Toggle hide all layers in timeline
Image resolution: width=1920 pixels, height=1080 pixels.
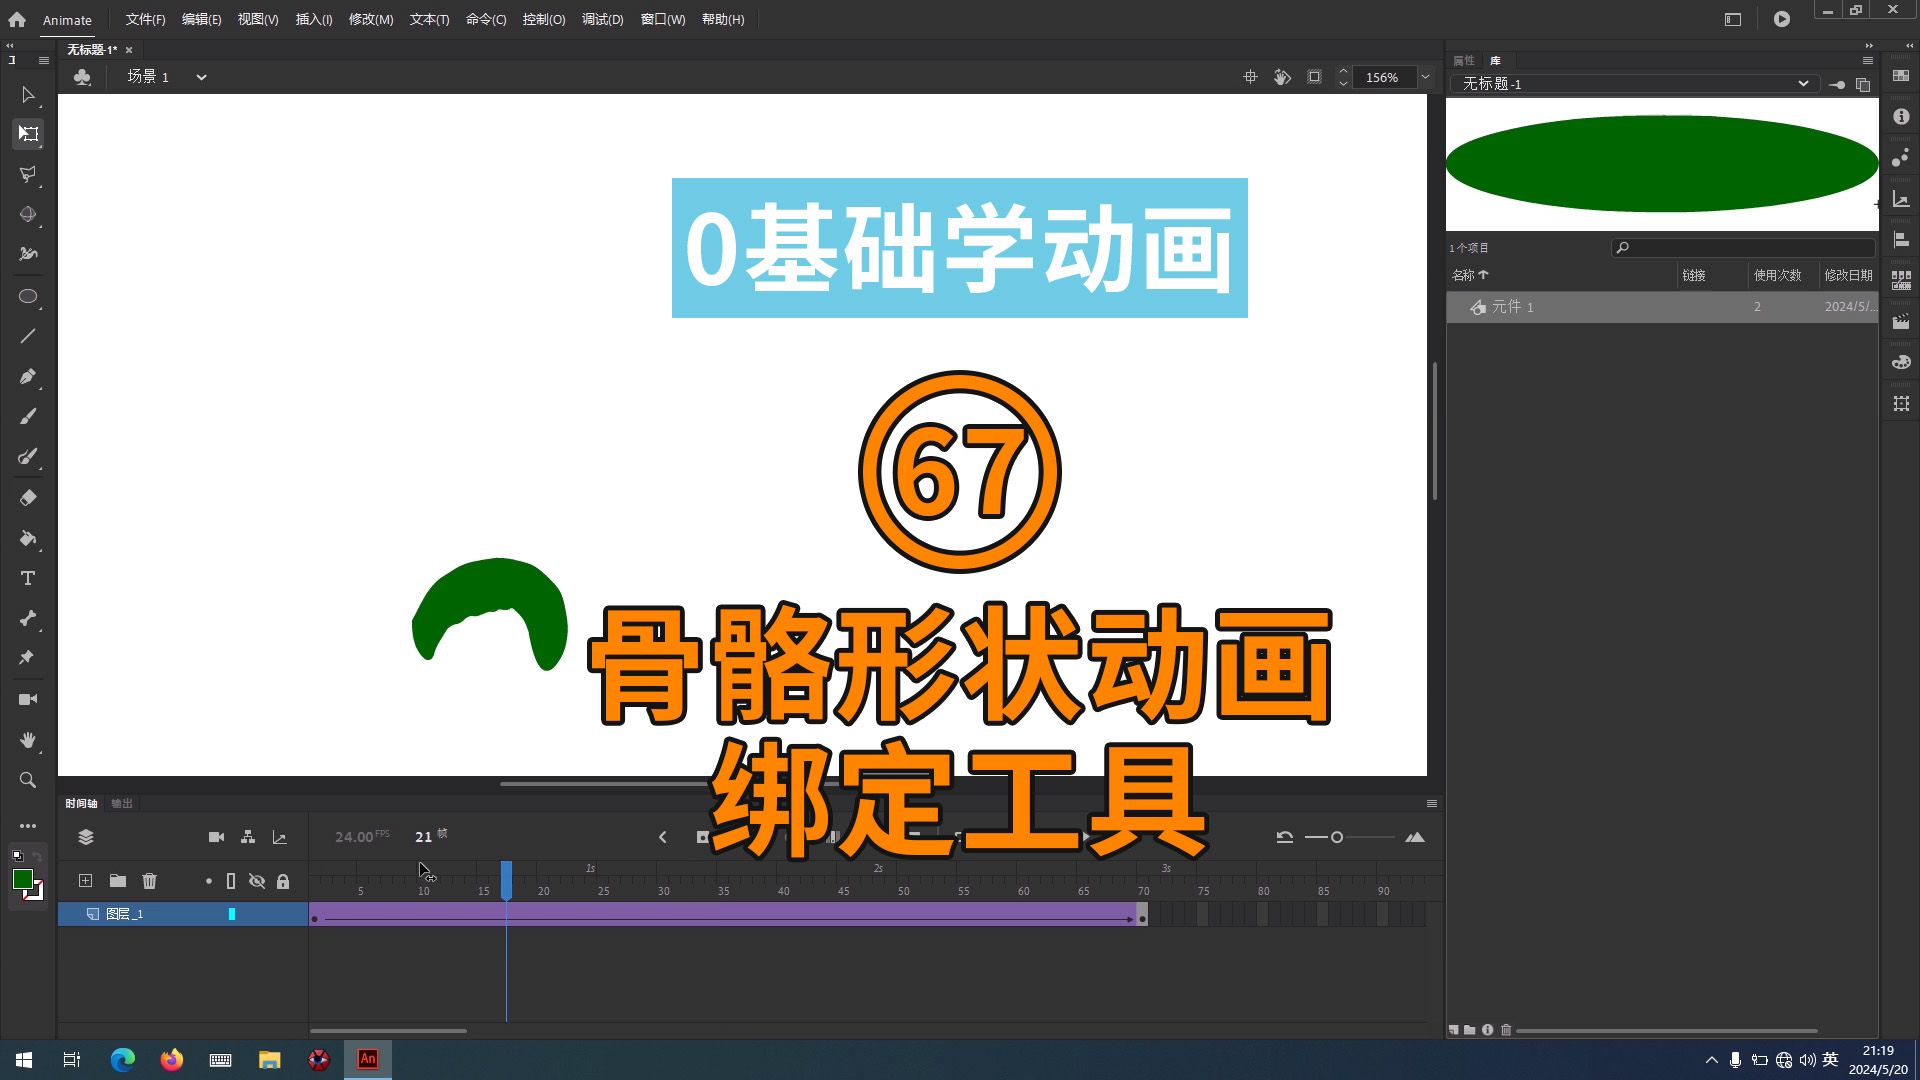[x=258, y=881]
